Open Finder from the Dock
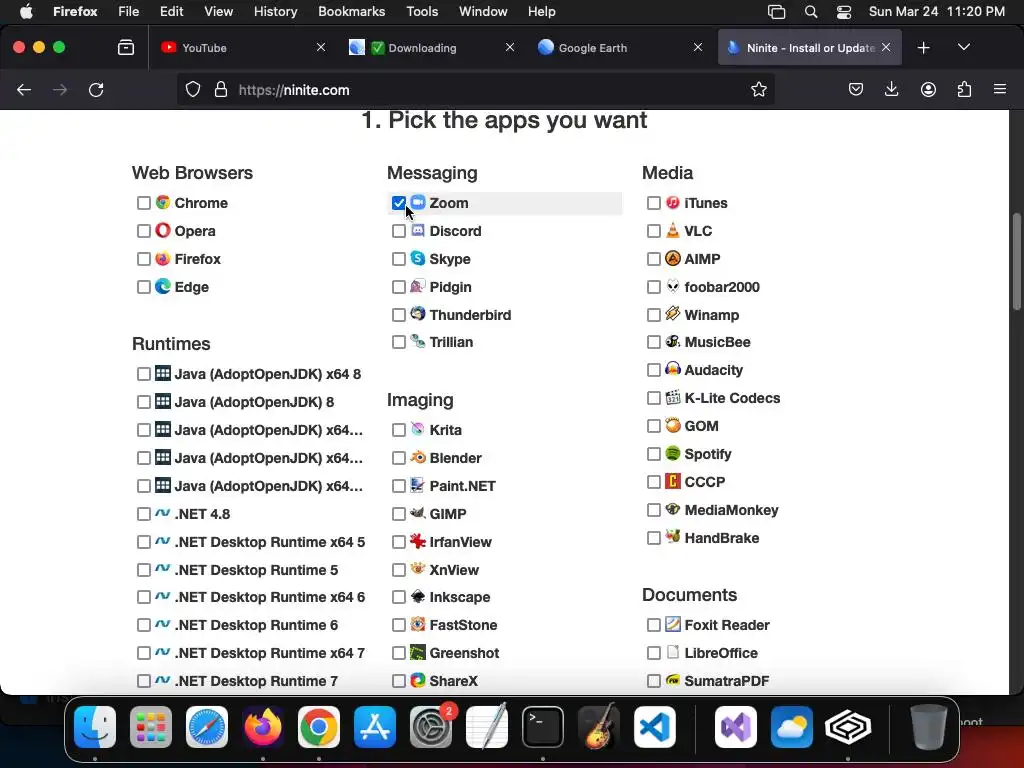The image size is (1024, 768). (95, 727)
